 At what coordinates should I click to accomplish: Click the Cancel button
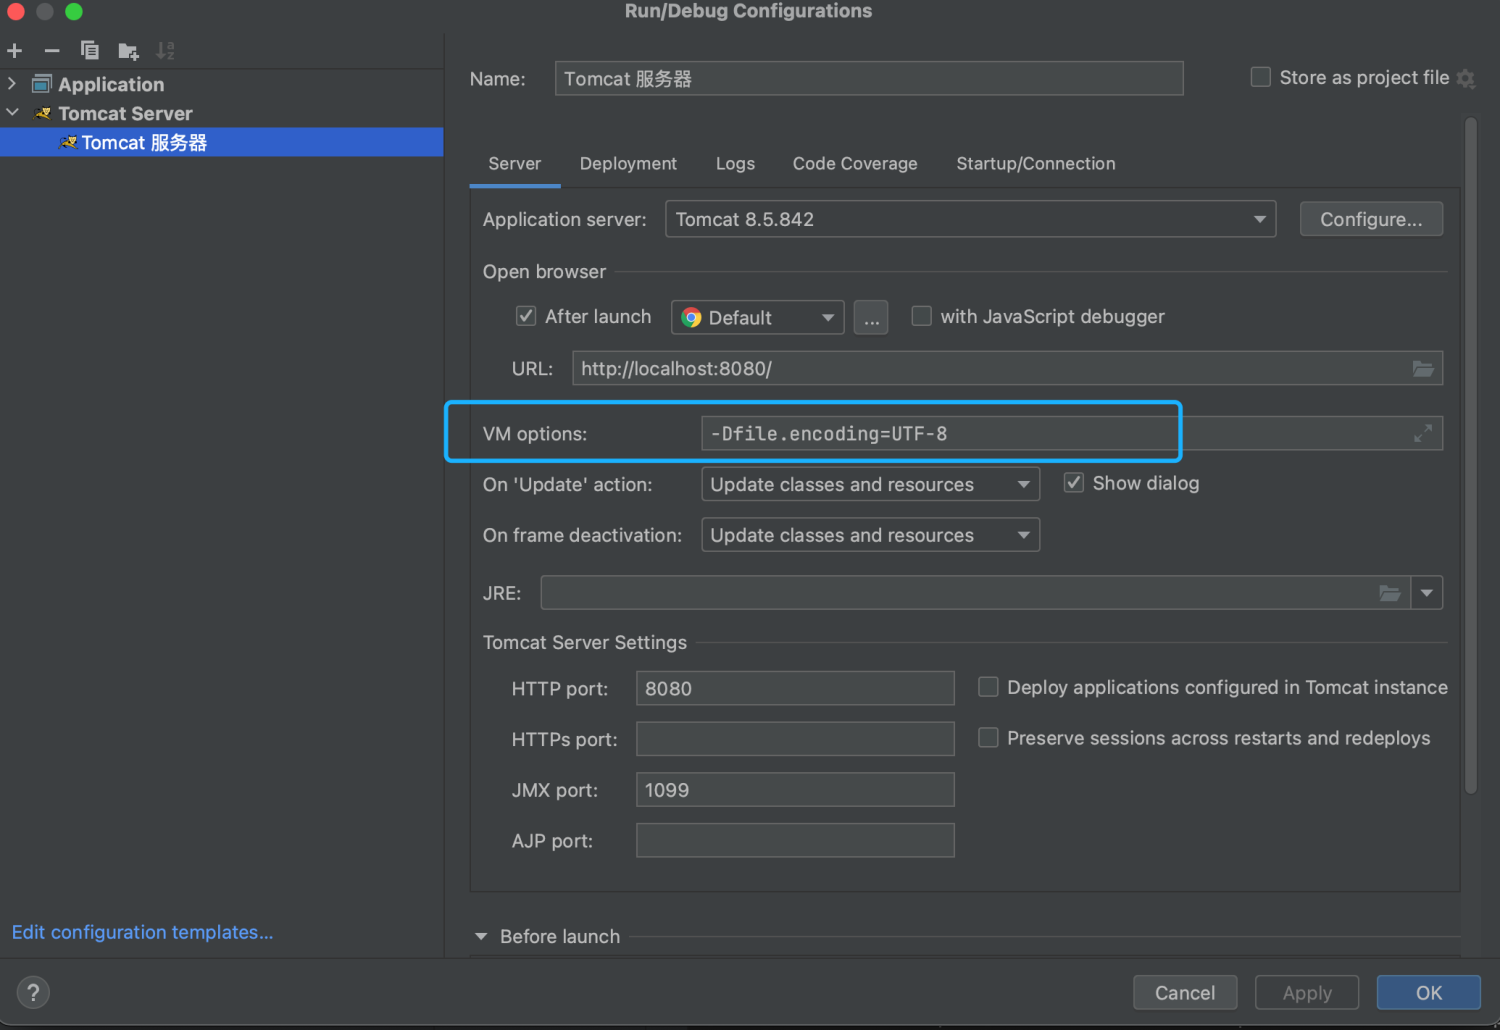tap(1185, 993)
